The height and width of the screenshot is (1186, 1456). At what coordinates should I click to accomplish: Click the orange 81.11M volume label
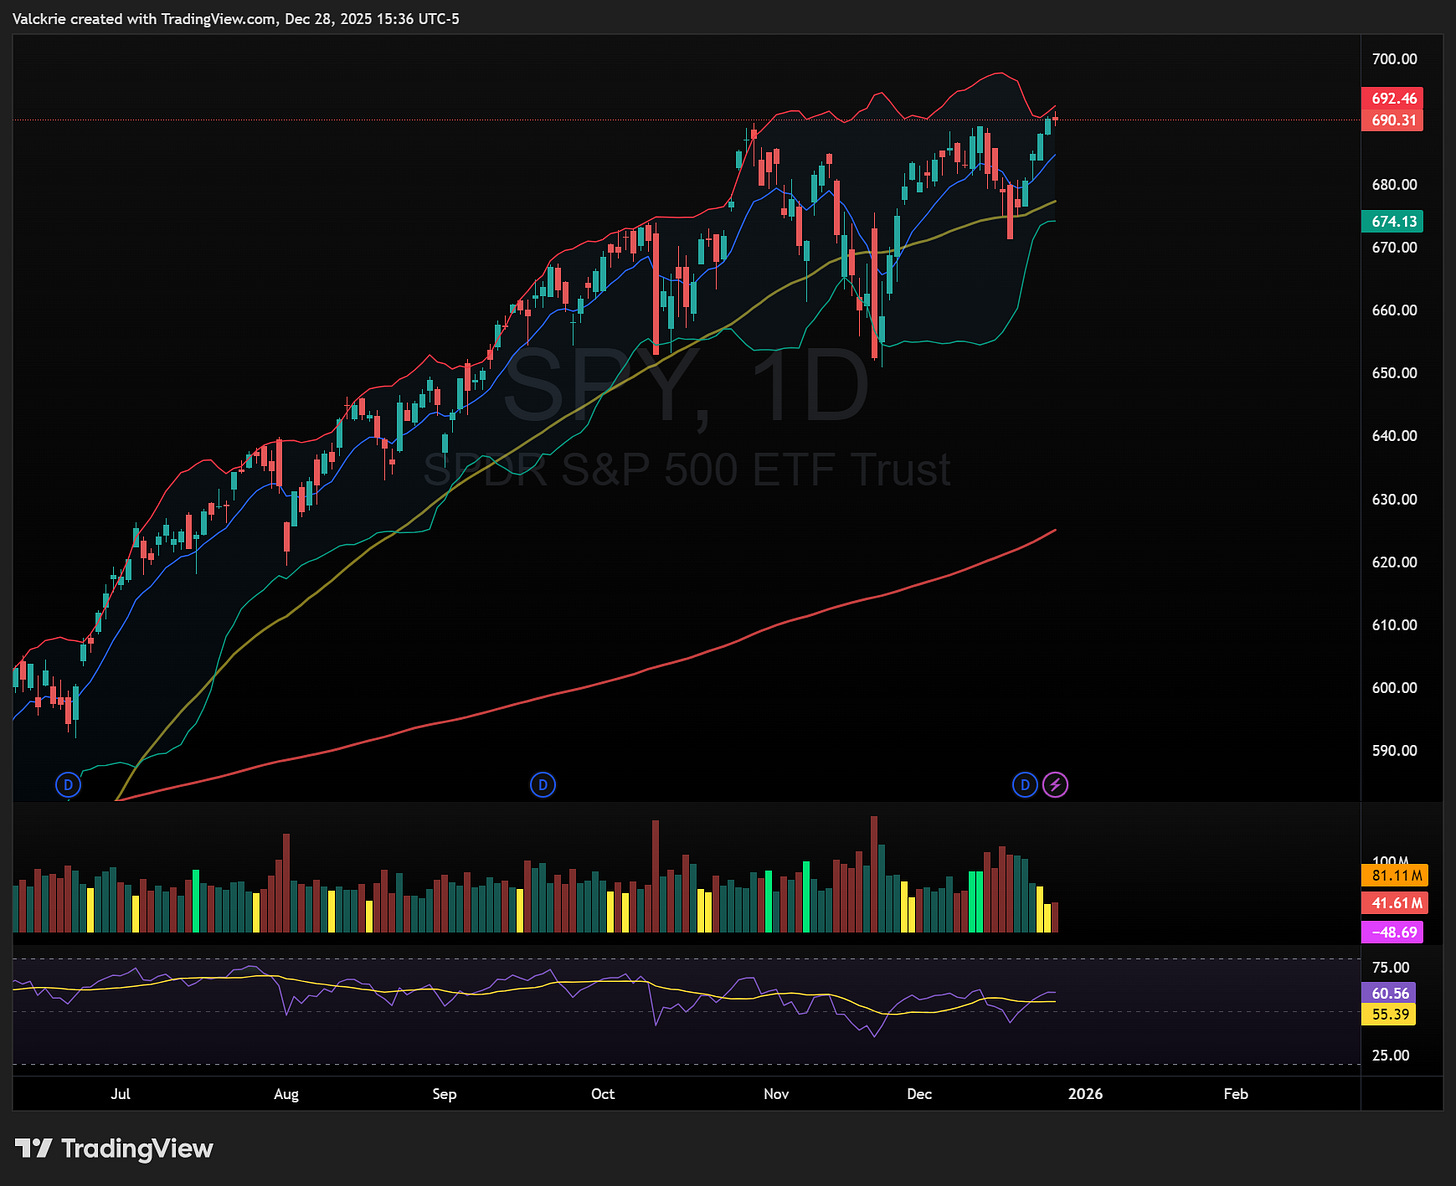tap(1396, 875)
